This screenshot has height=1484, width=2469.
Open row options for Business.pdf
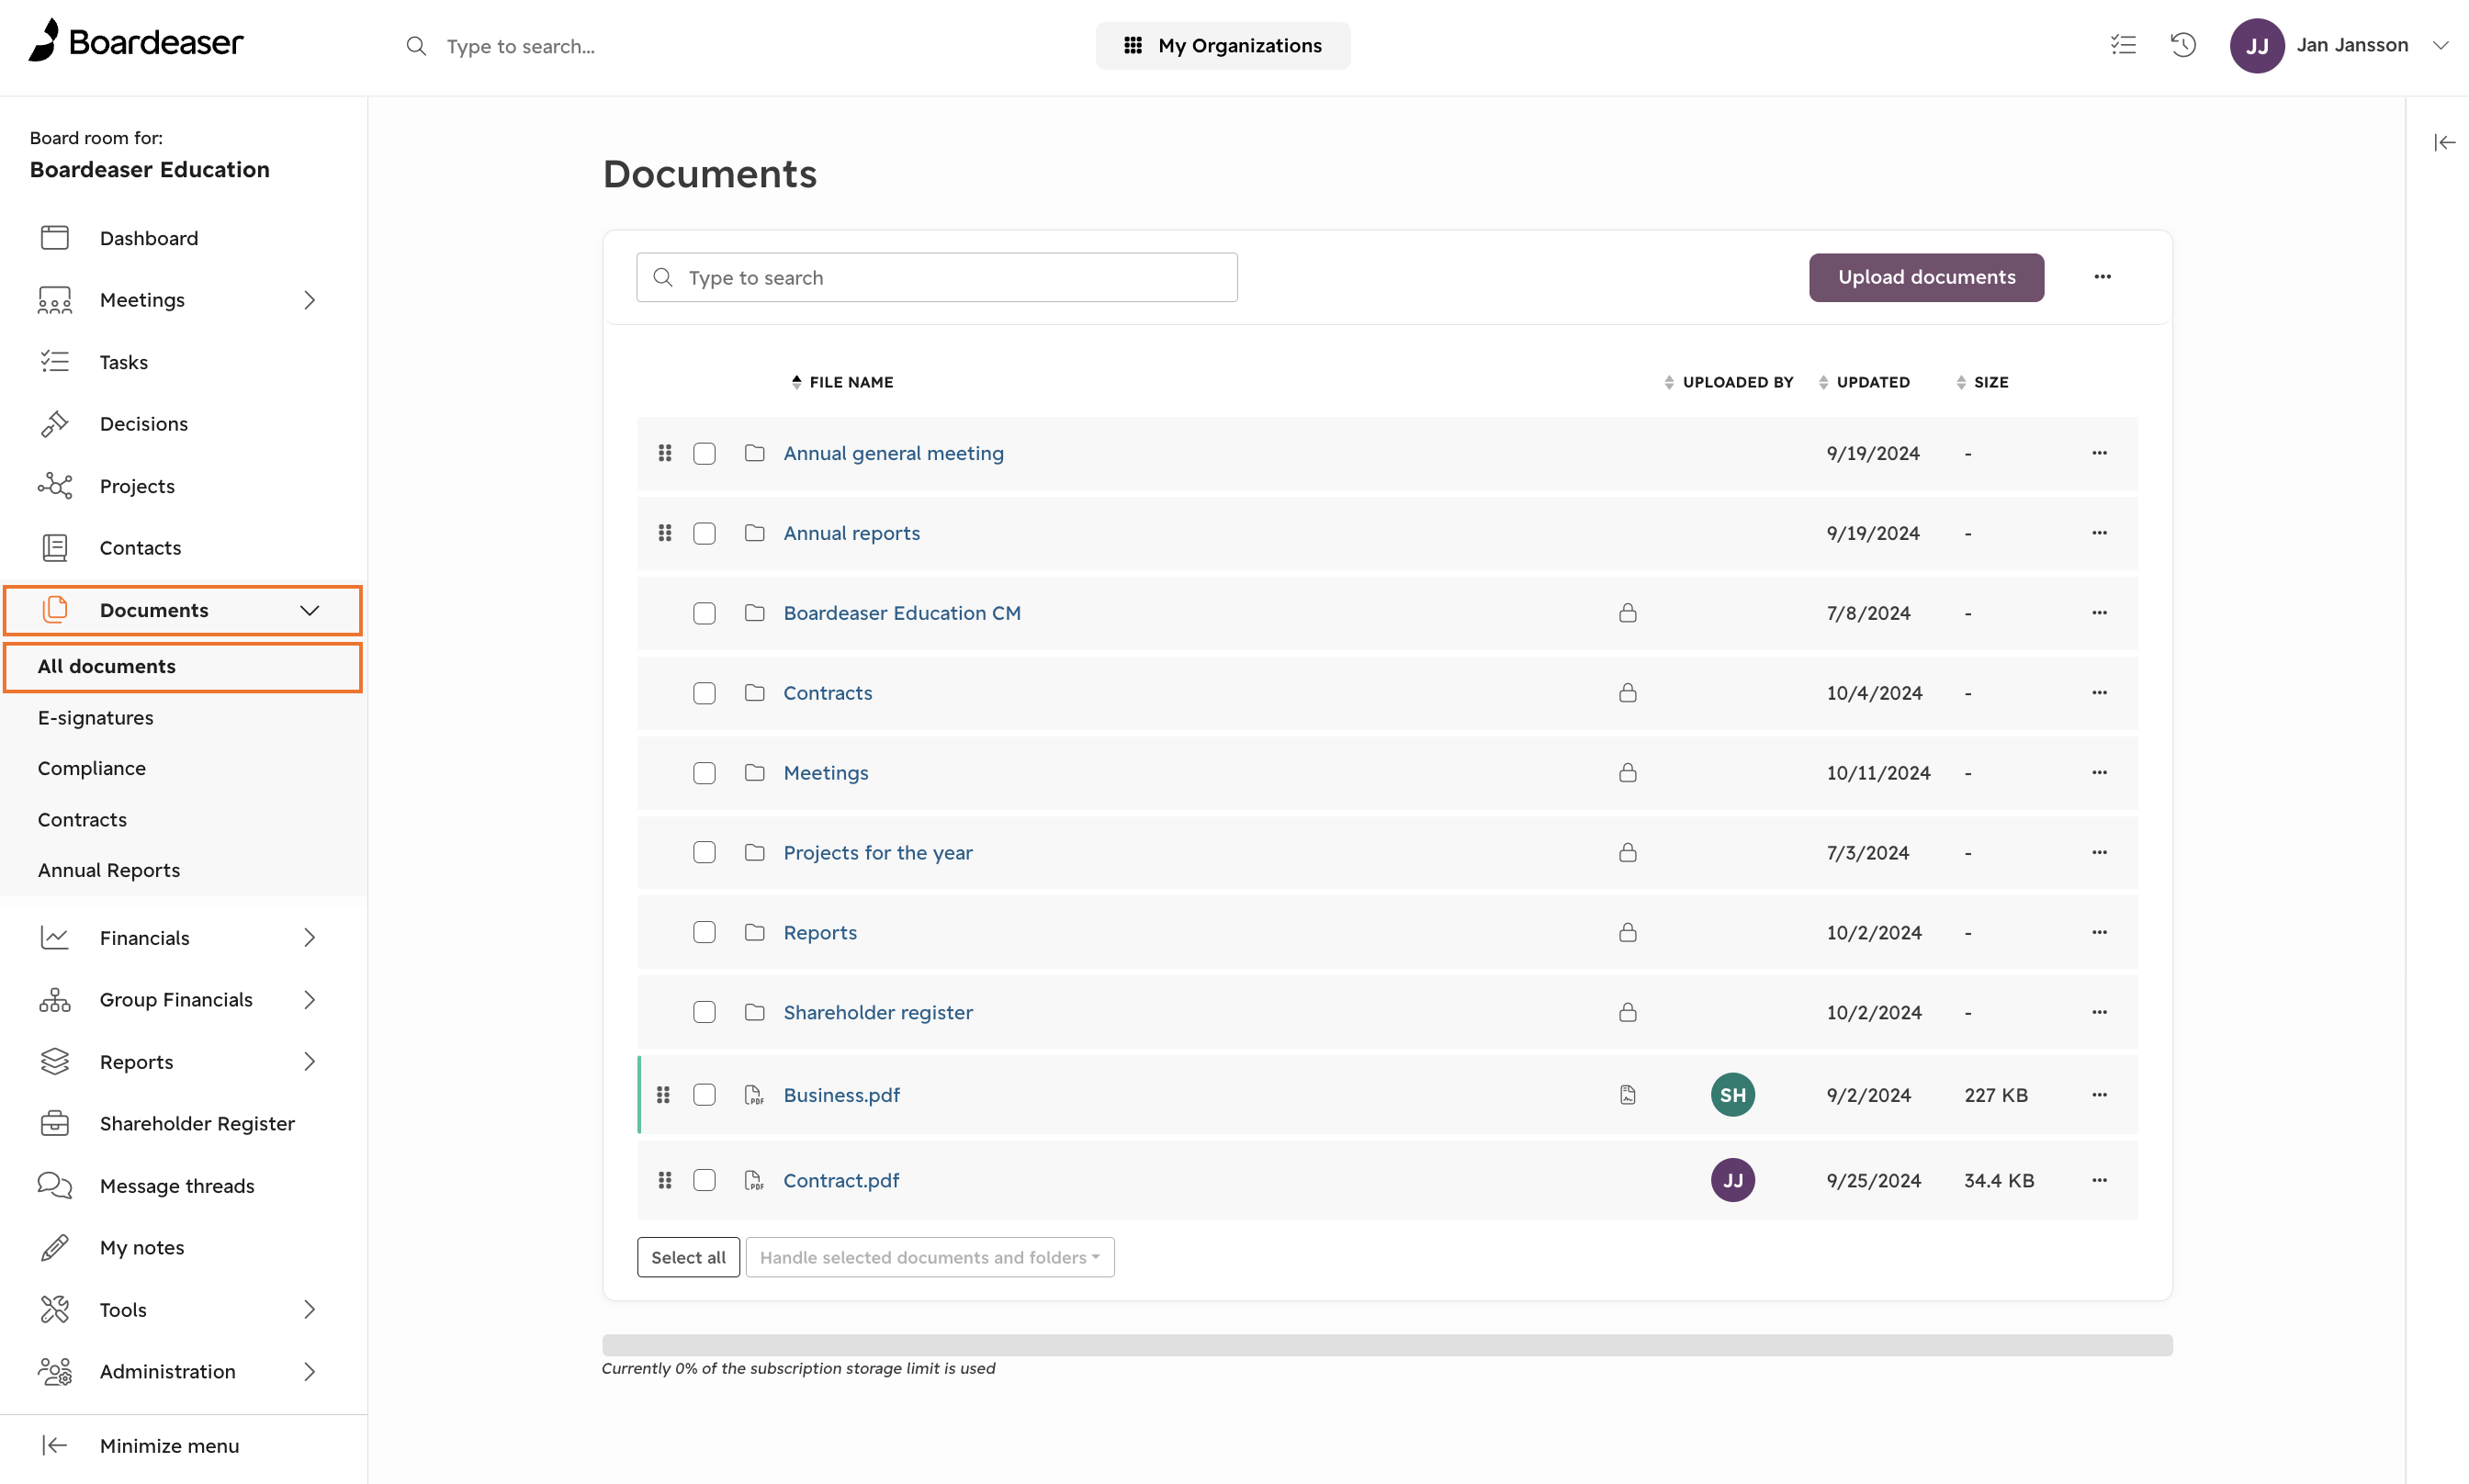[x=2099, y=1095]
